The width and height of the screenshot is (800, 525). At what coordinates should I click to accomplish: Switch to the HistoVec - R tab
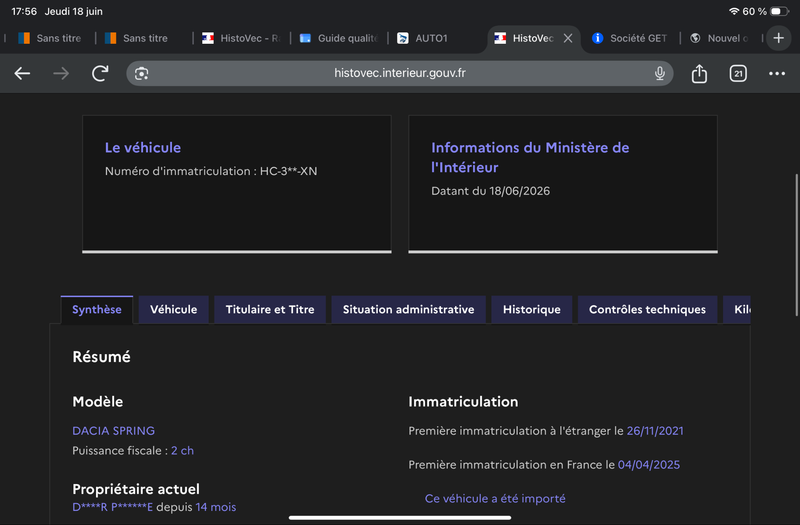241,38
